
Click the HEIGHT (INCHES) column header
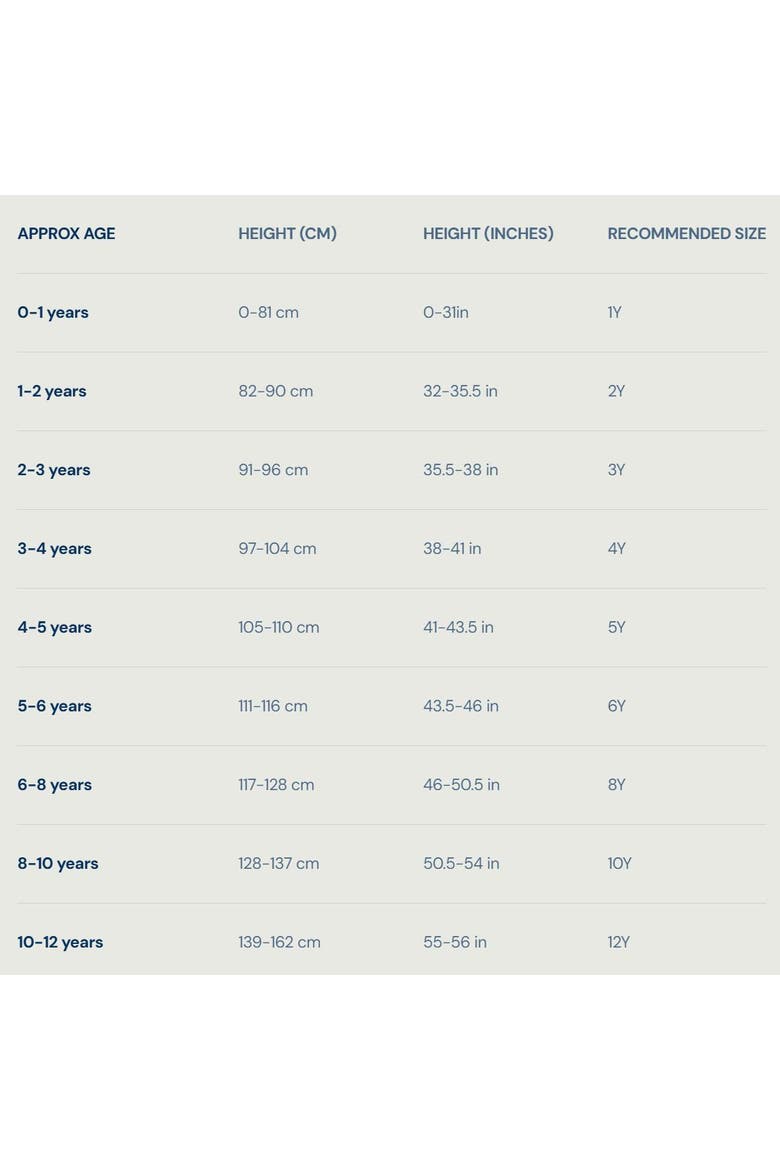[488, 234]
